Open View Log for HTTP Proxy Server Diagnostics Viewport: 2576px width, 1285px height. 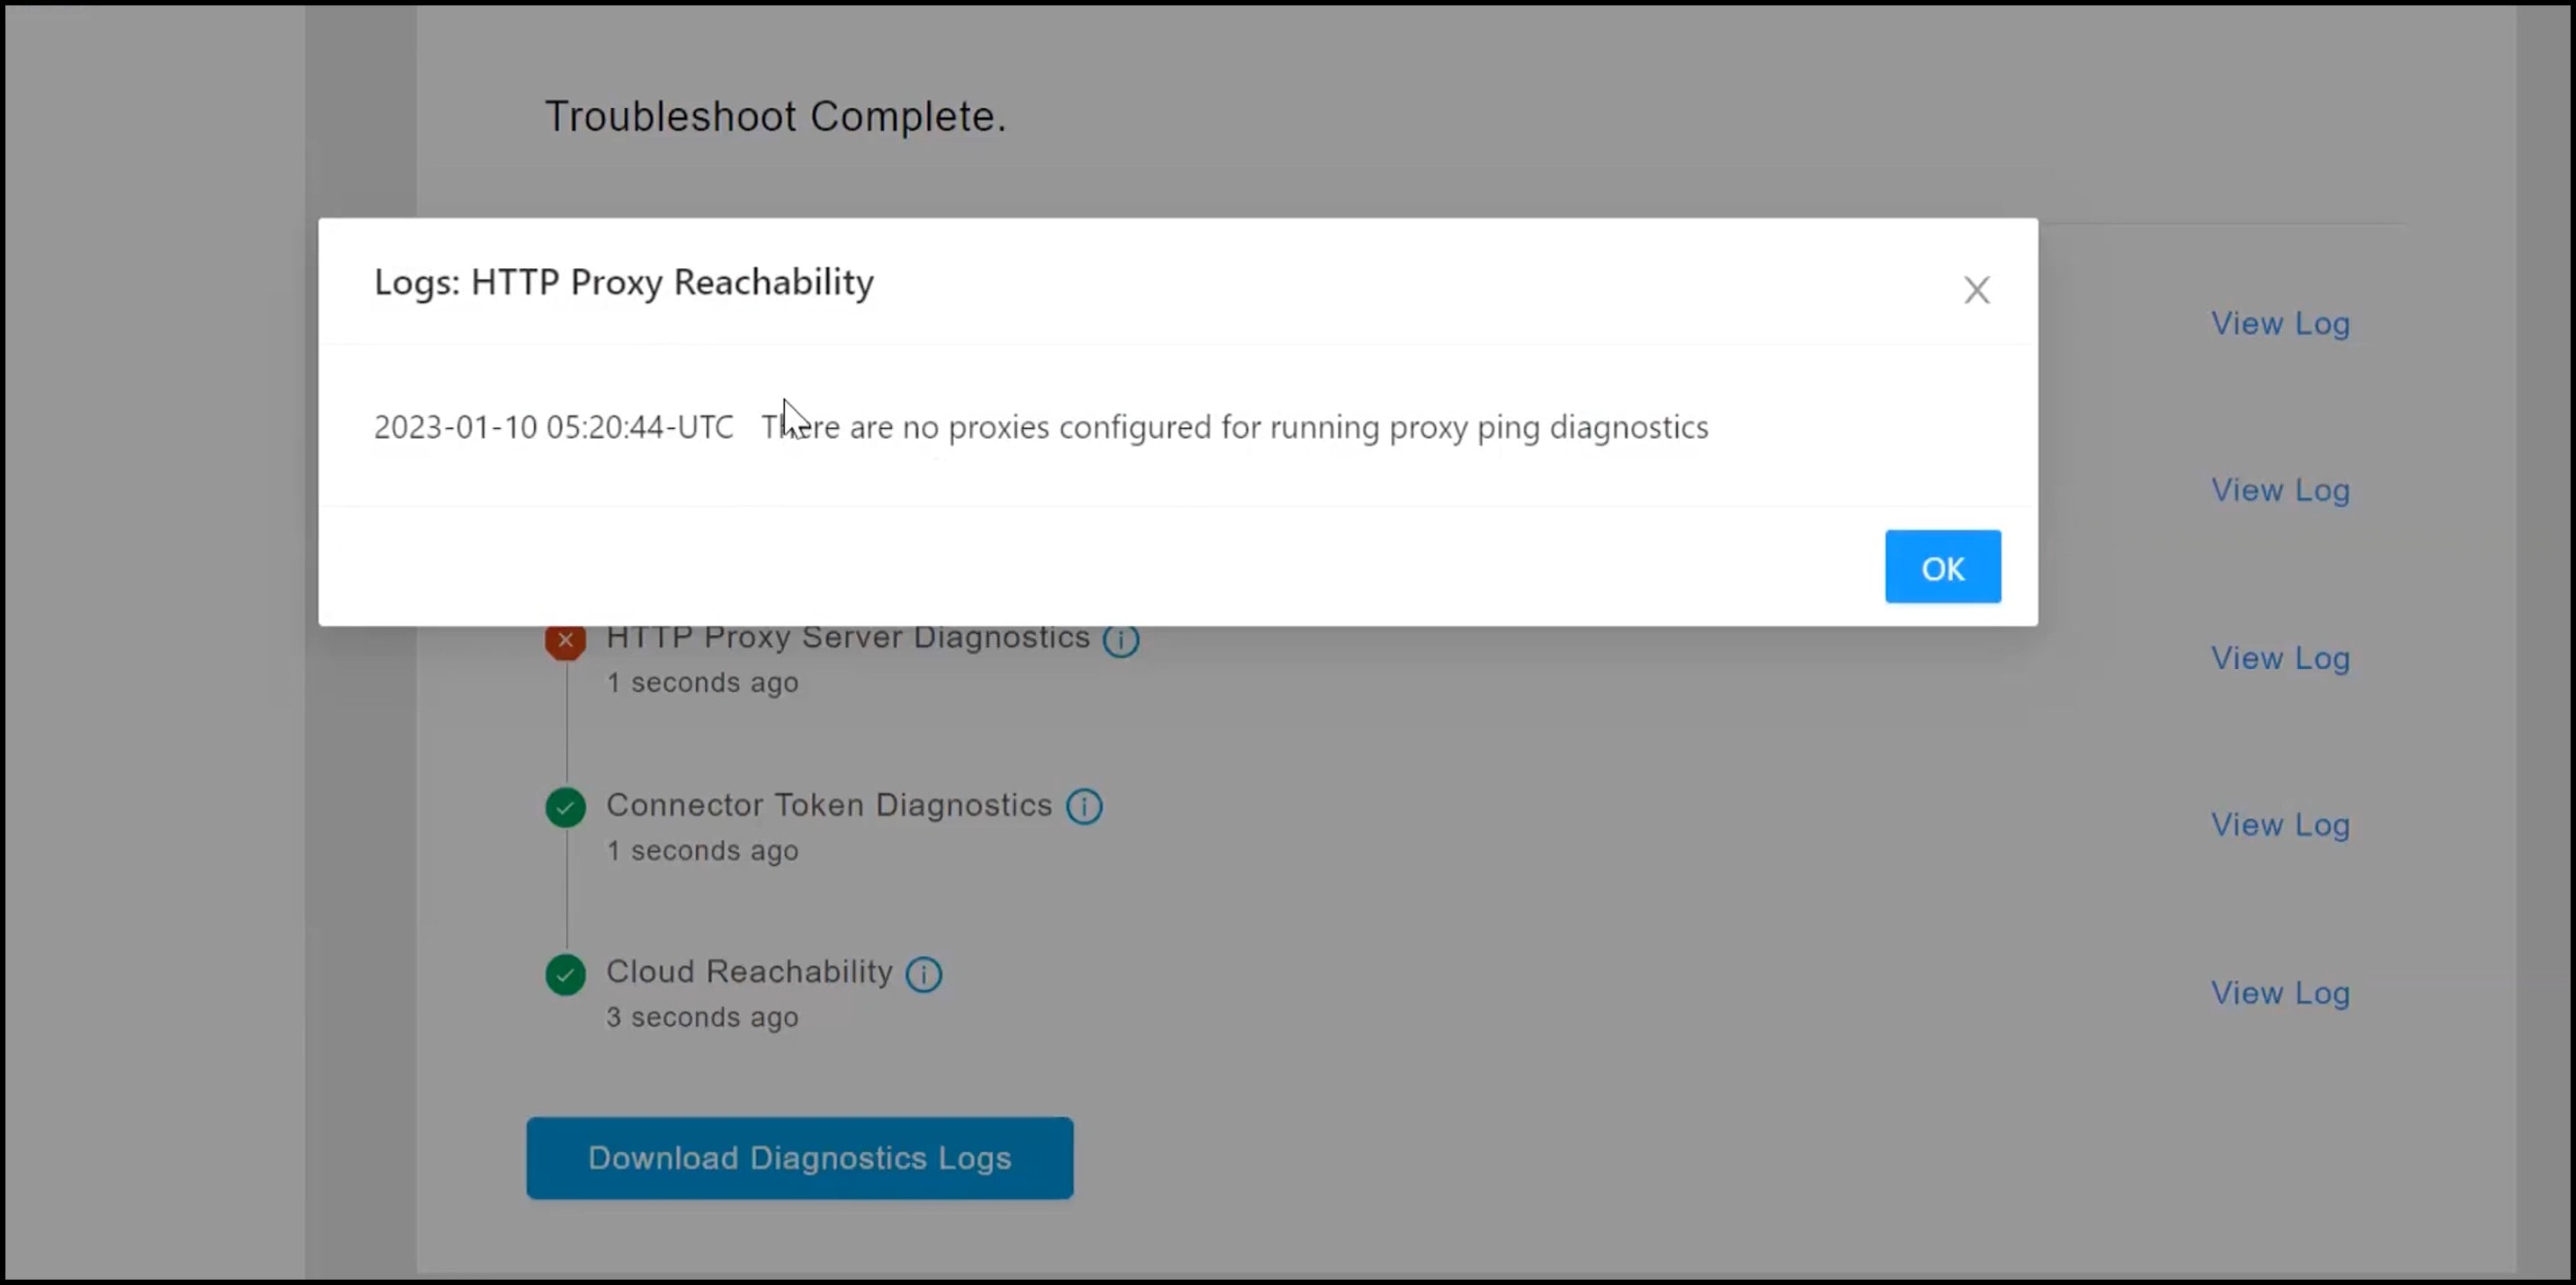coord(2280,659)
